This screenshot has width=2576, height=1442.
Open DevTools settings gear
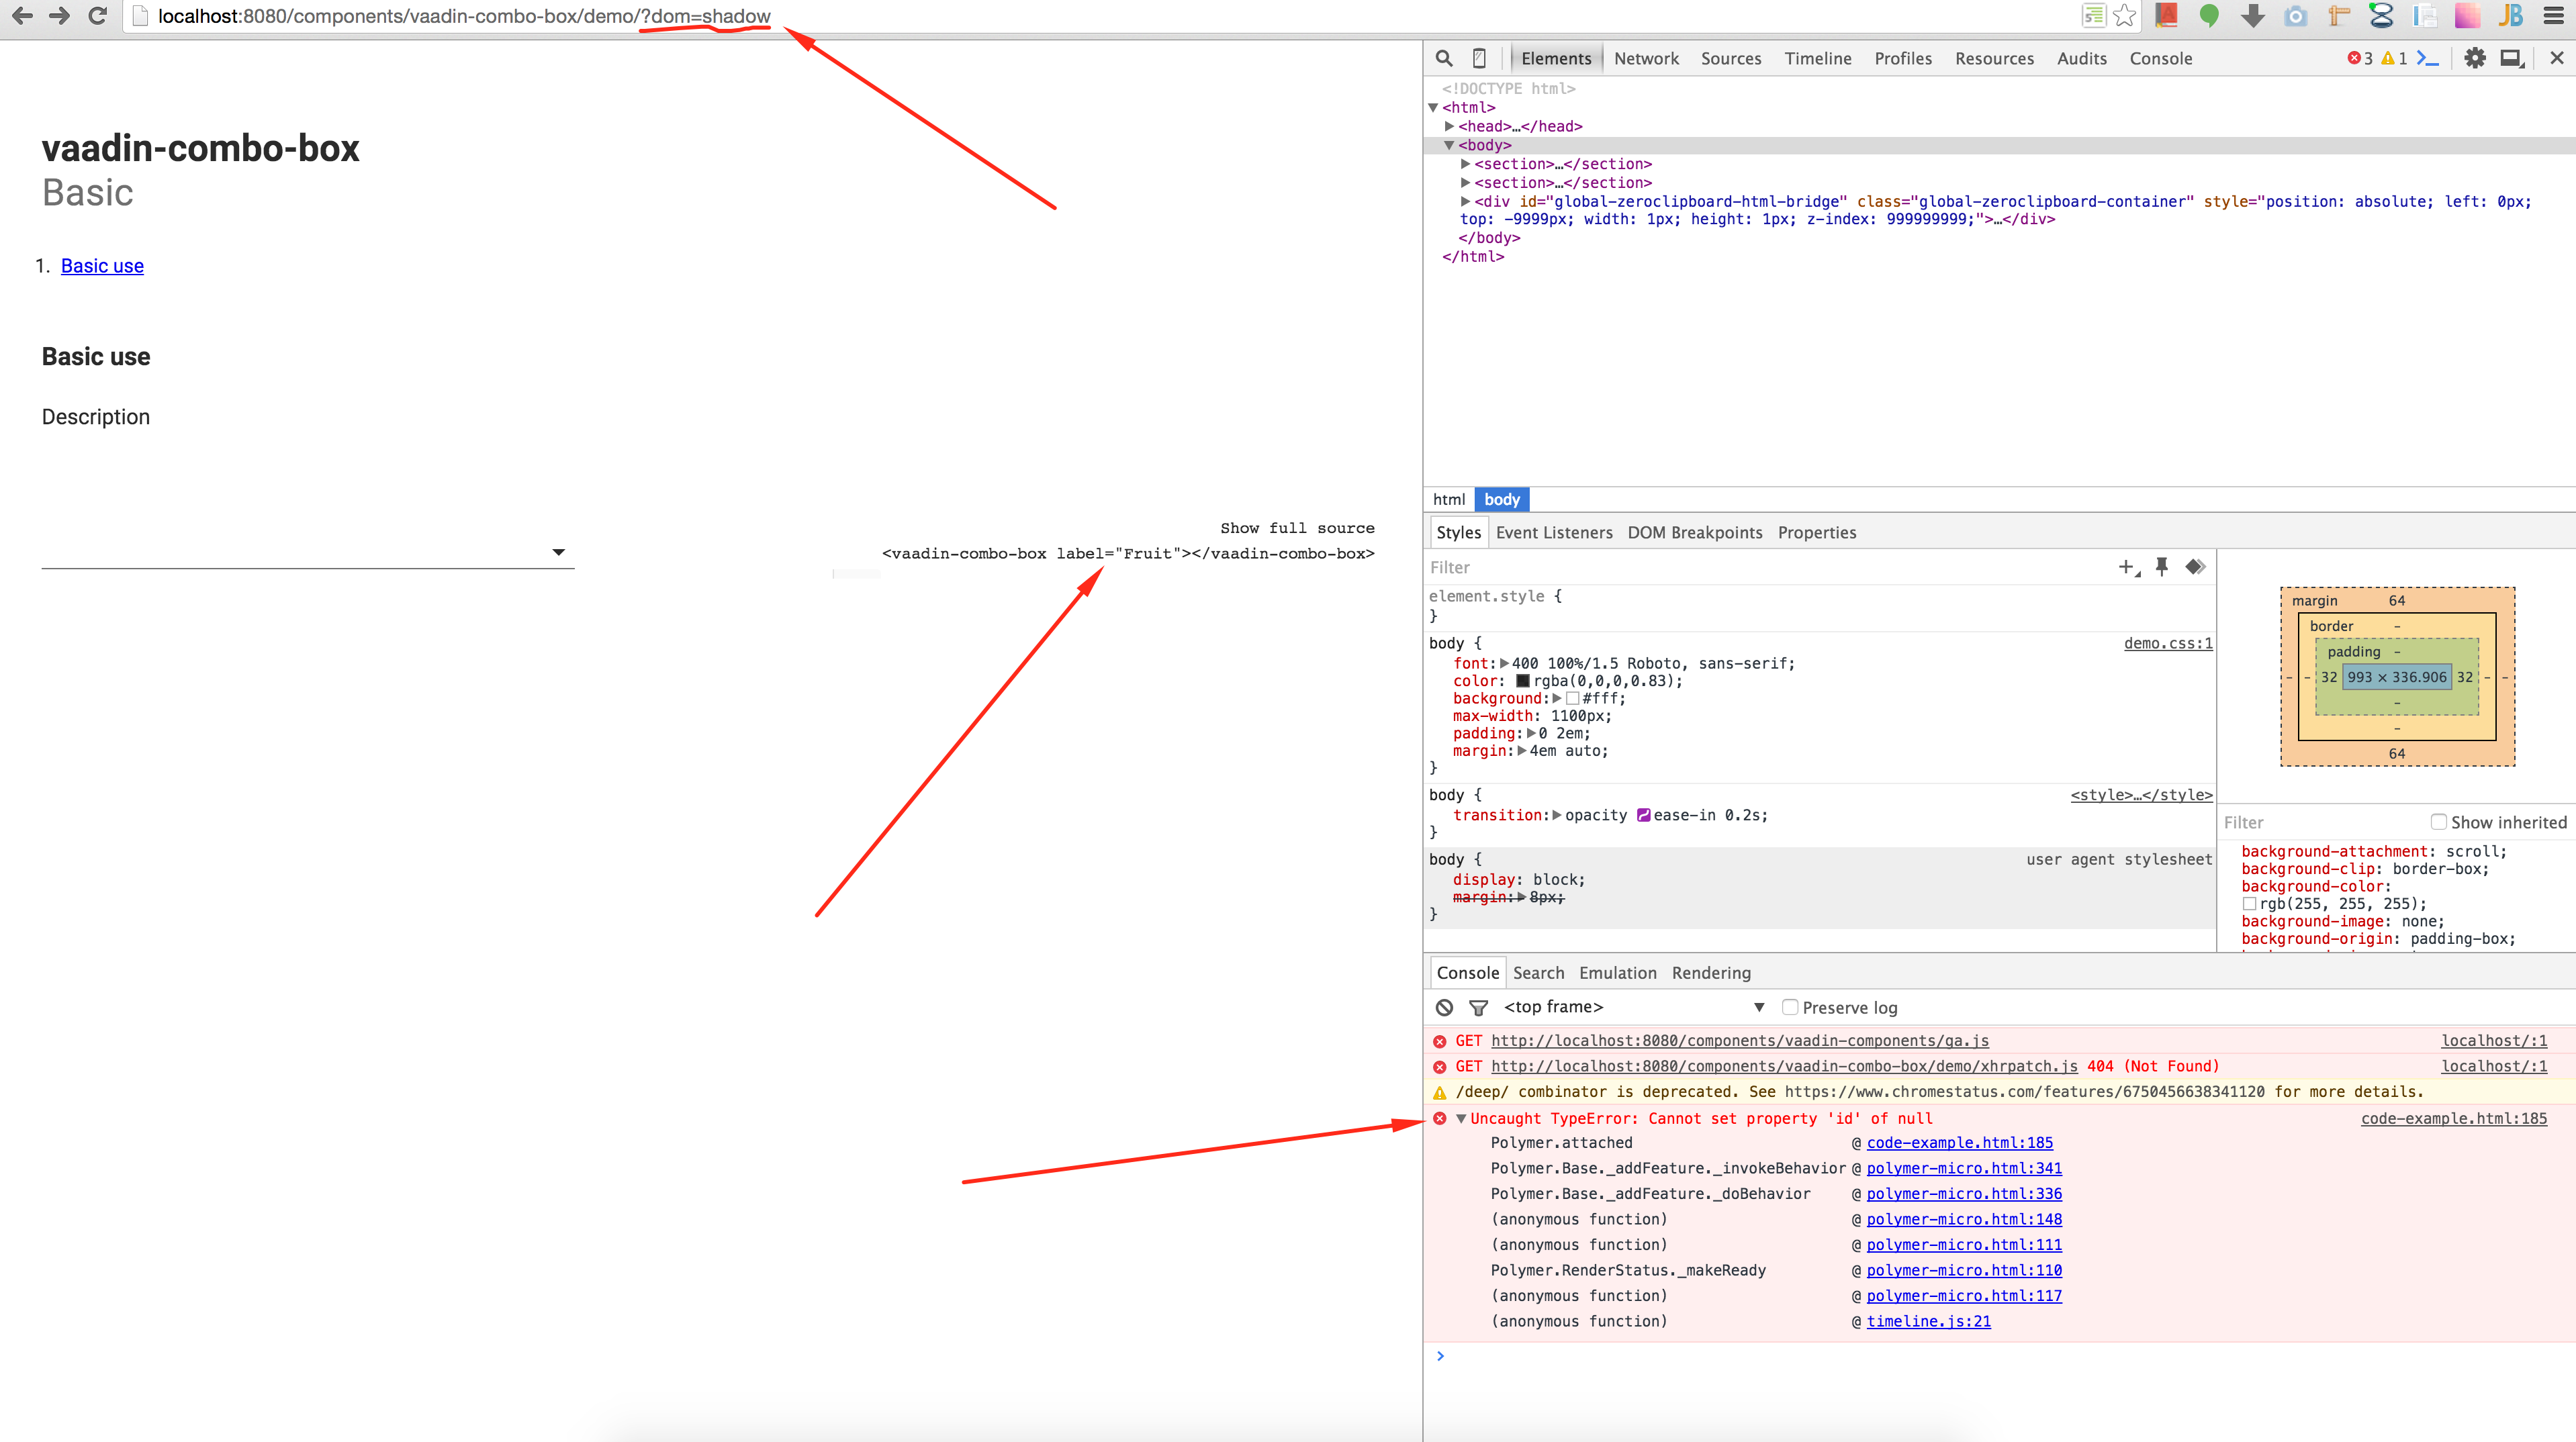coord(2474,58)
